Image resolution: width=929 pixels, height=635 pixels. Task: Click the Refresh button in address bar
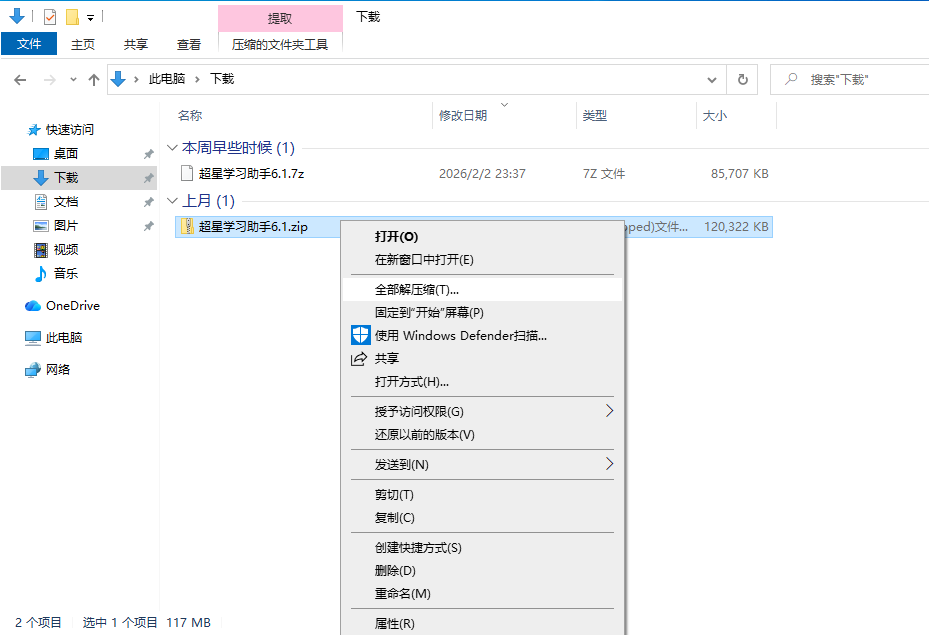(742, 79)
